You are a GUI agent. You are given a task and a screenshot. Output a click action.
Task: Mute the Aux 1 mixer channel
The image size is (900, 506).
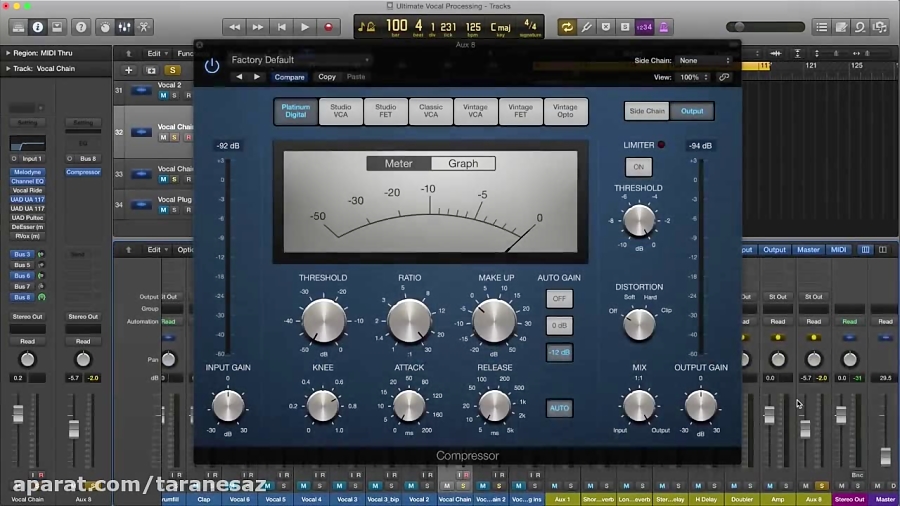[x=554, y=486]
